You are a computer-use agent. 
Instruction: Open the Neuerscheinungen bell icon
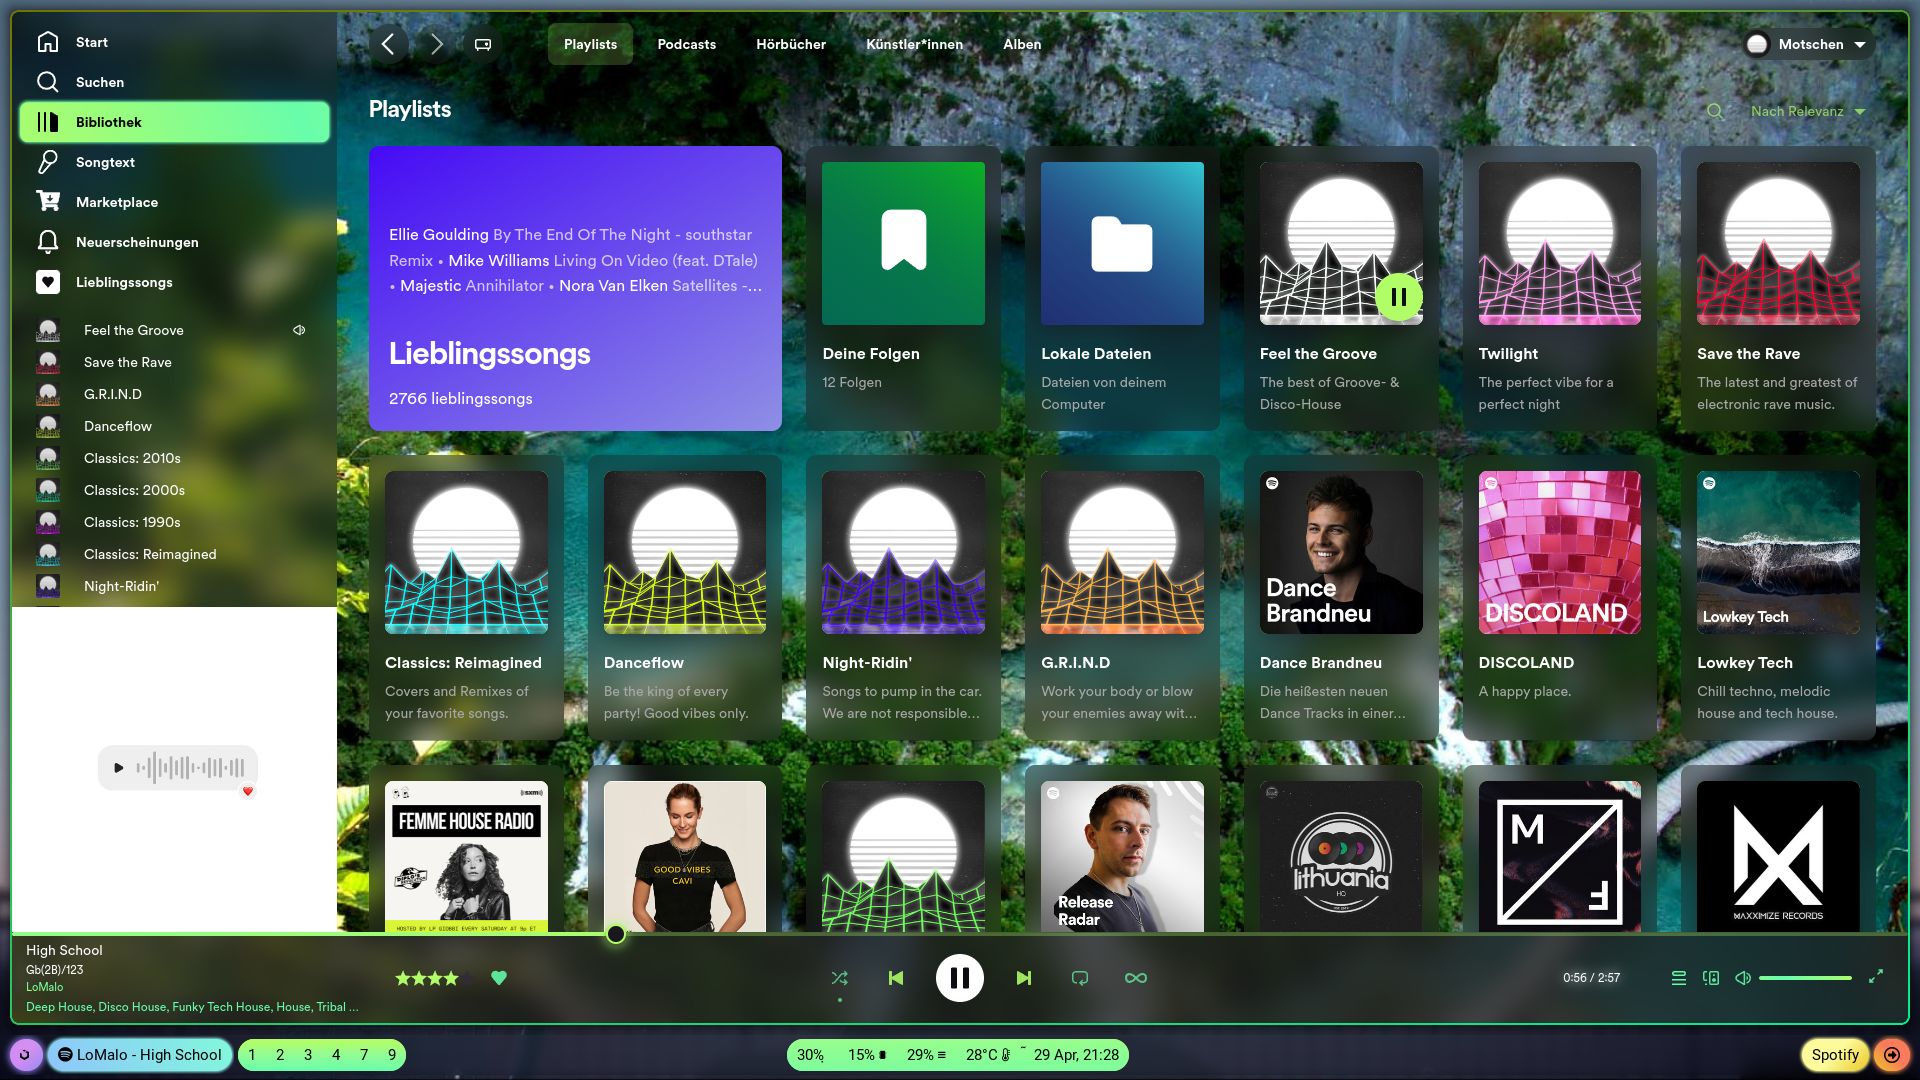click(47, 242)
